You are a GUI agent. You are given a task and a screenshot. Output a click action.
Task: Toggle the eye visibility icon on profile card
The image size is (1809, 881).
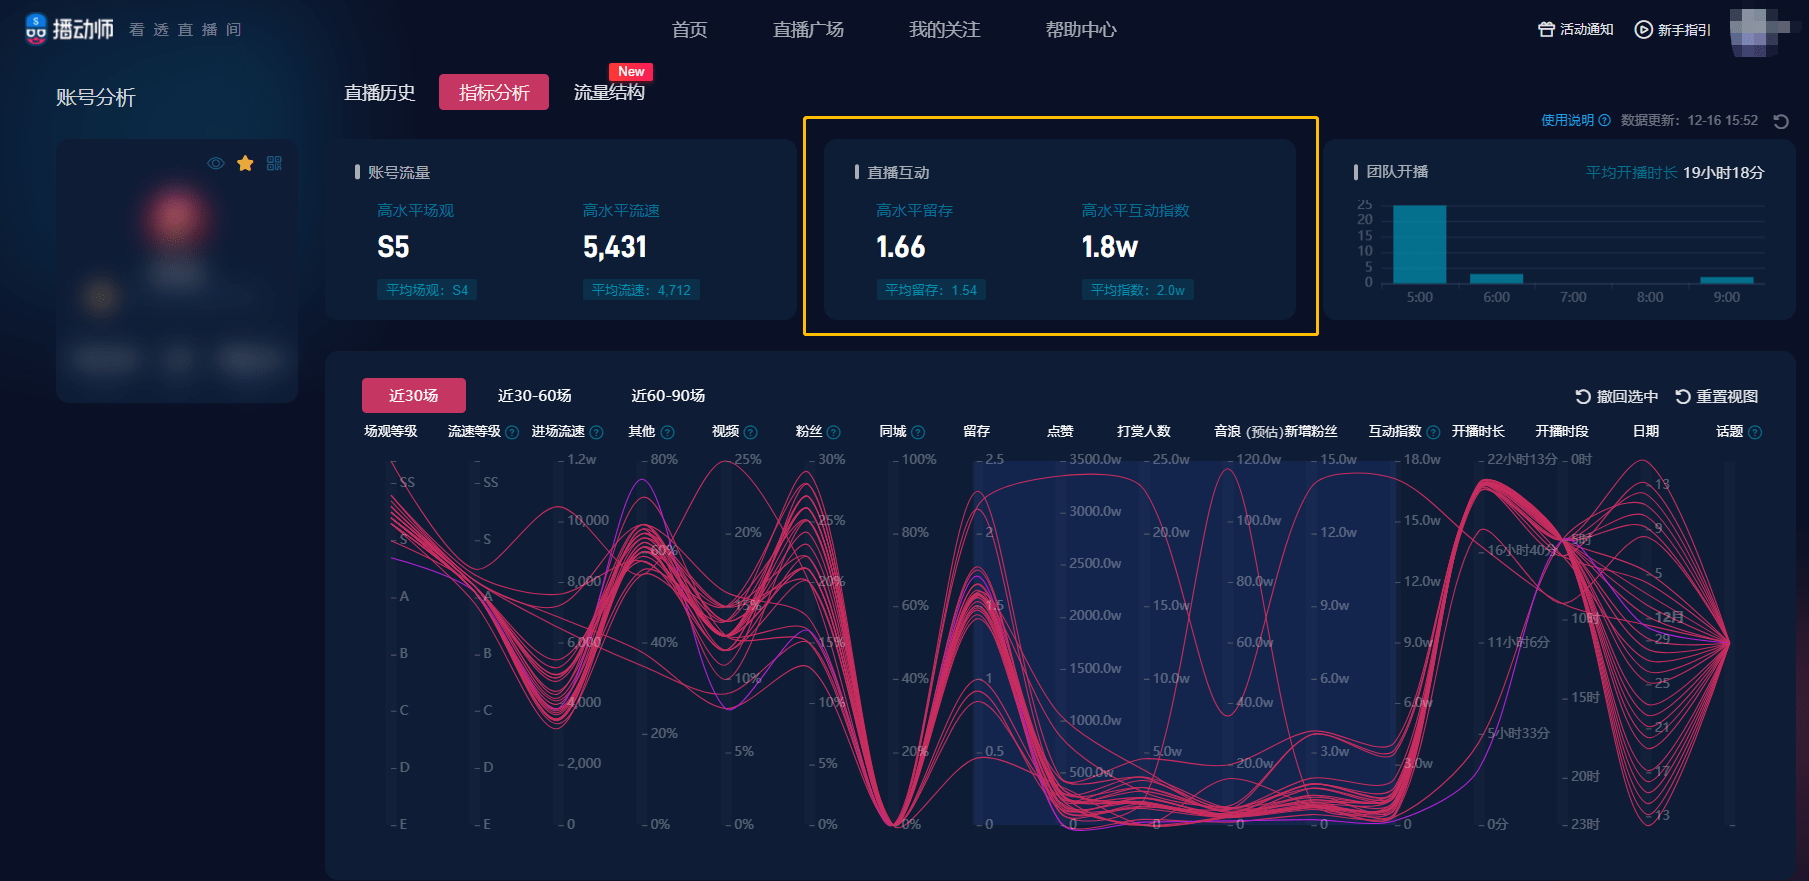click(x=215, y=163)
